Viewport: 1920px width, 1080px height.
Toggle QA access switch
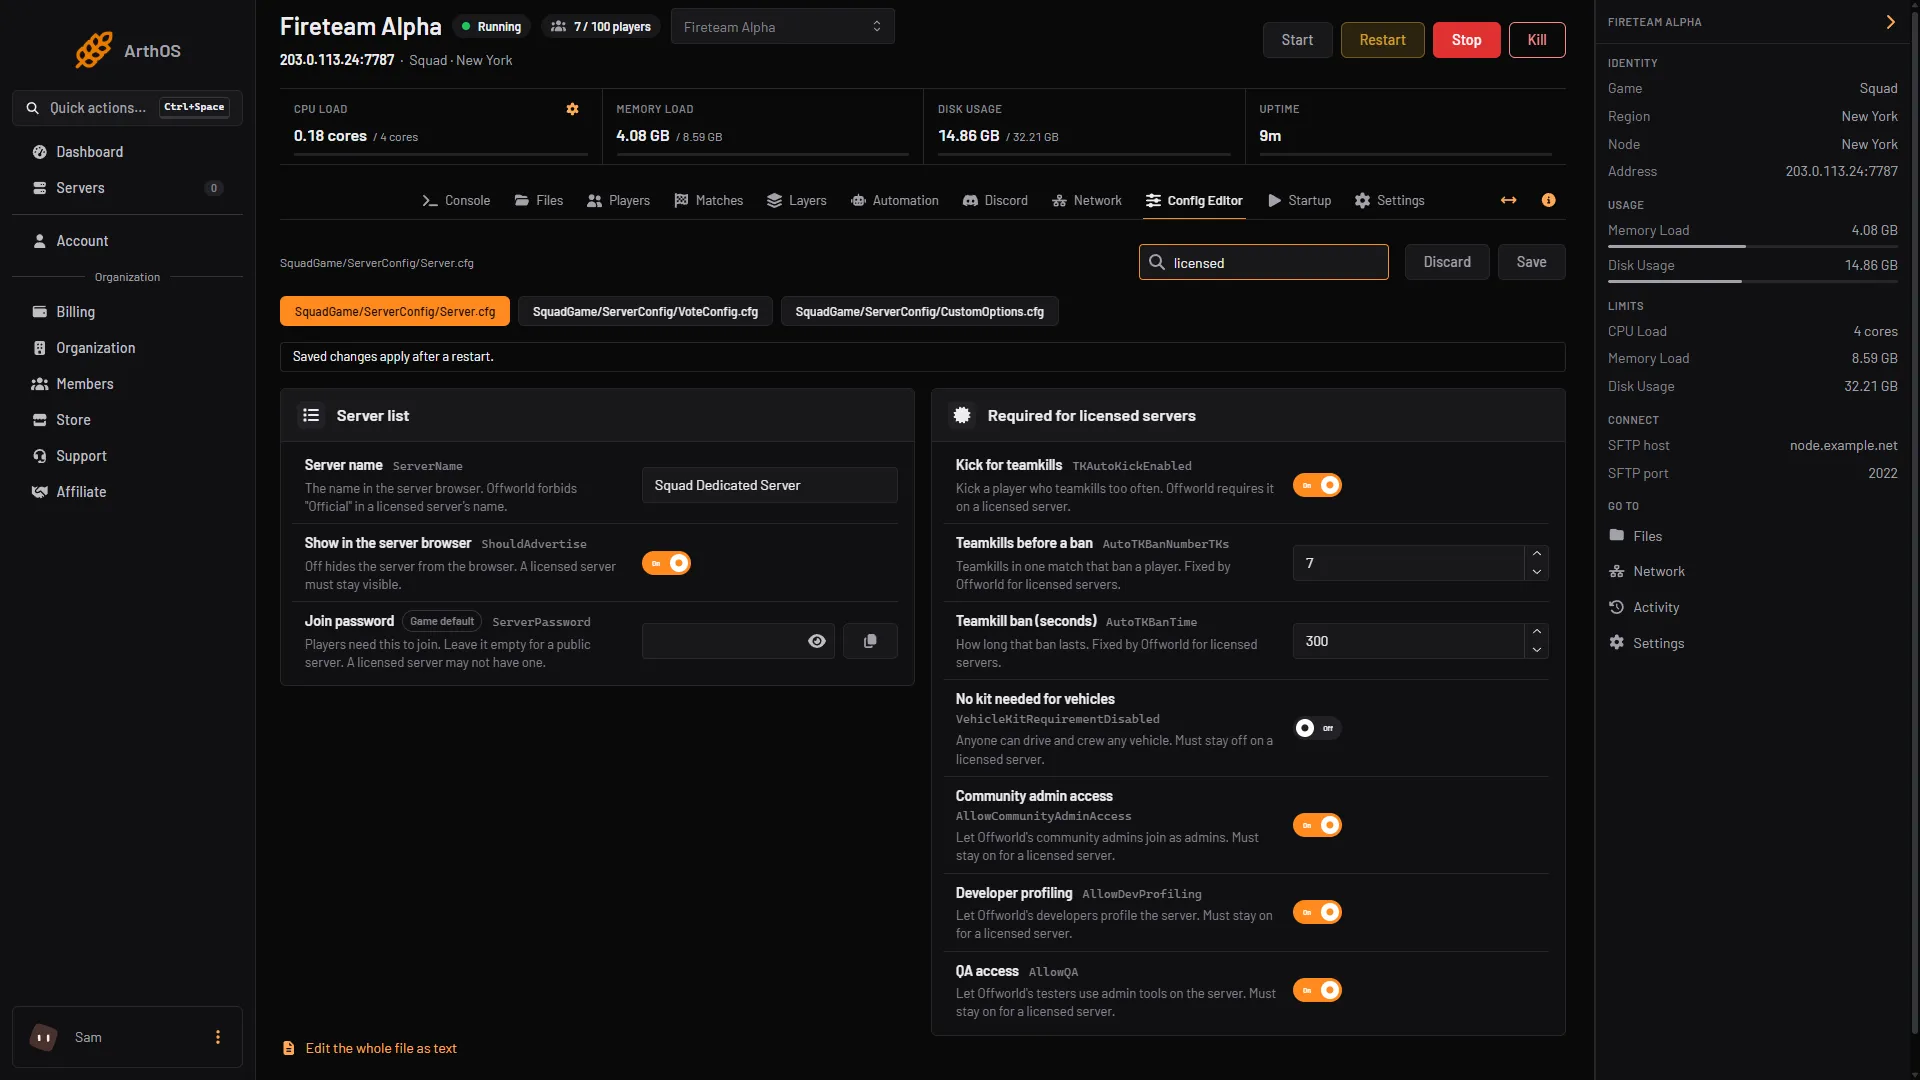(1317, 990)
